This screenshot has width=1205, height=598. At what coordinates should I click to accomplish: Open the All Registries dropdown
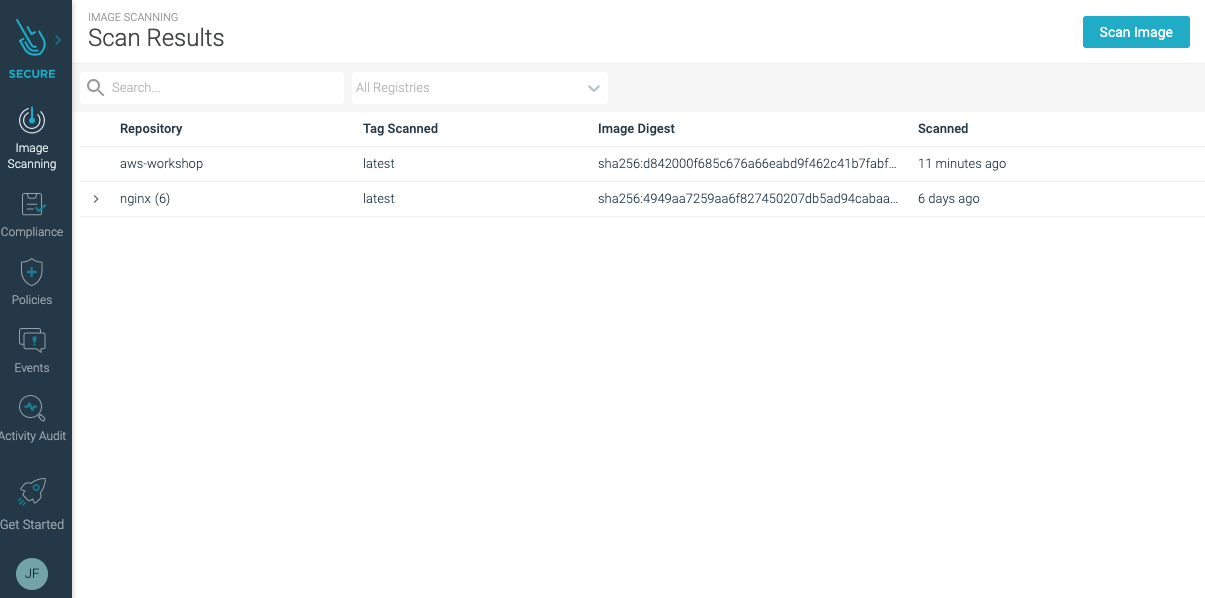tap(480, 88)
